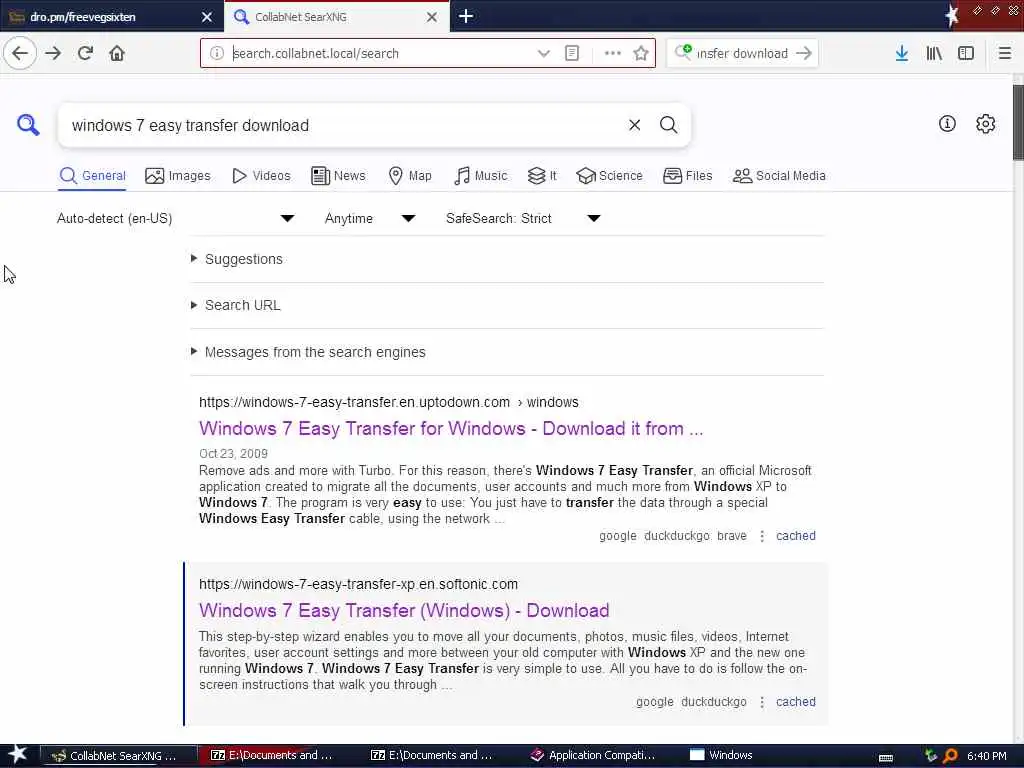Click the toolbar search box text
Screen dimensions: 1024x768
743,54
